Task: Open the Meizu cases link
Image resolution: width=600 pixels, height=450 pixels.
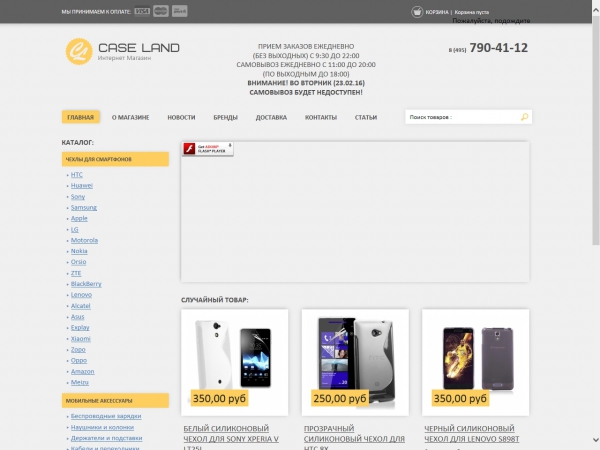Action: coord(80,382)
